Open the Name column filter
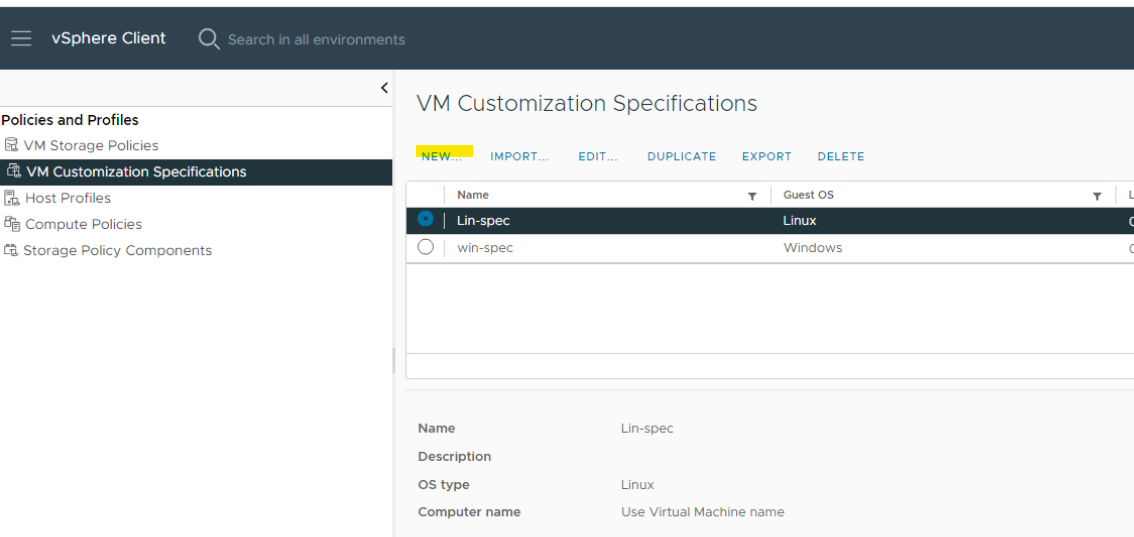This screenshot has height=537, width=1134. 752,196
